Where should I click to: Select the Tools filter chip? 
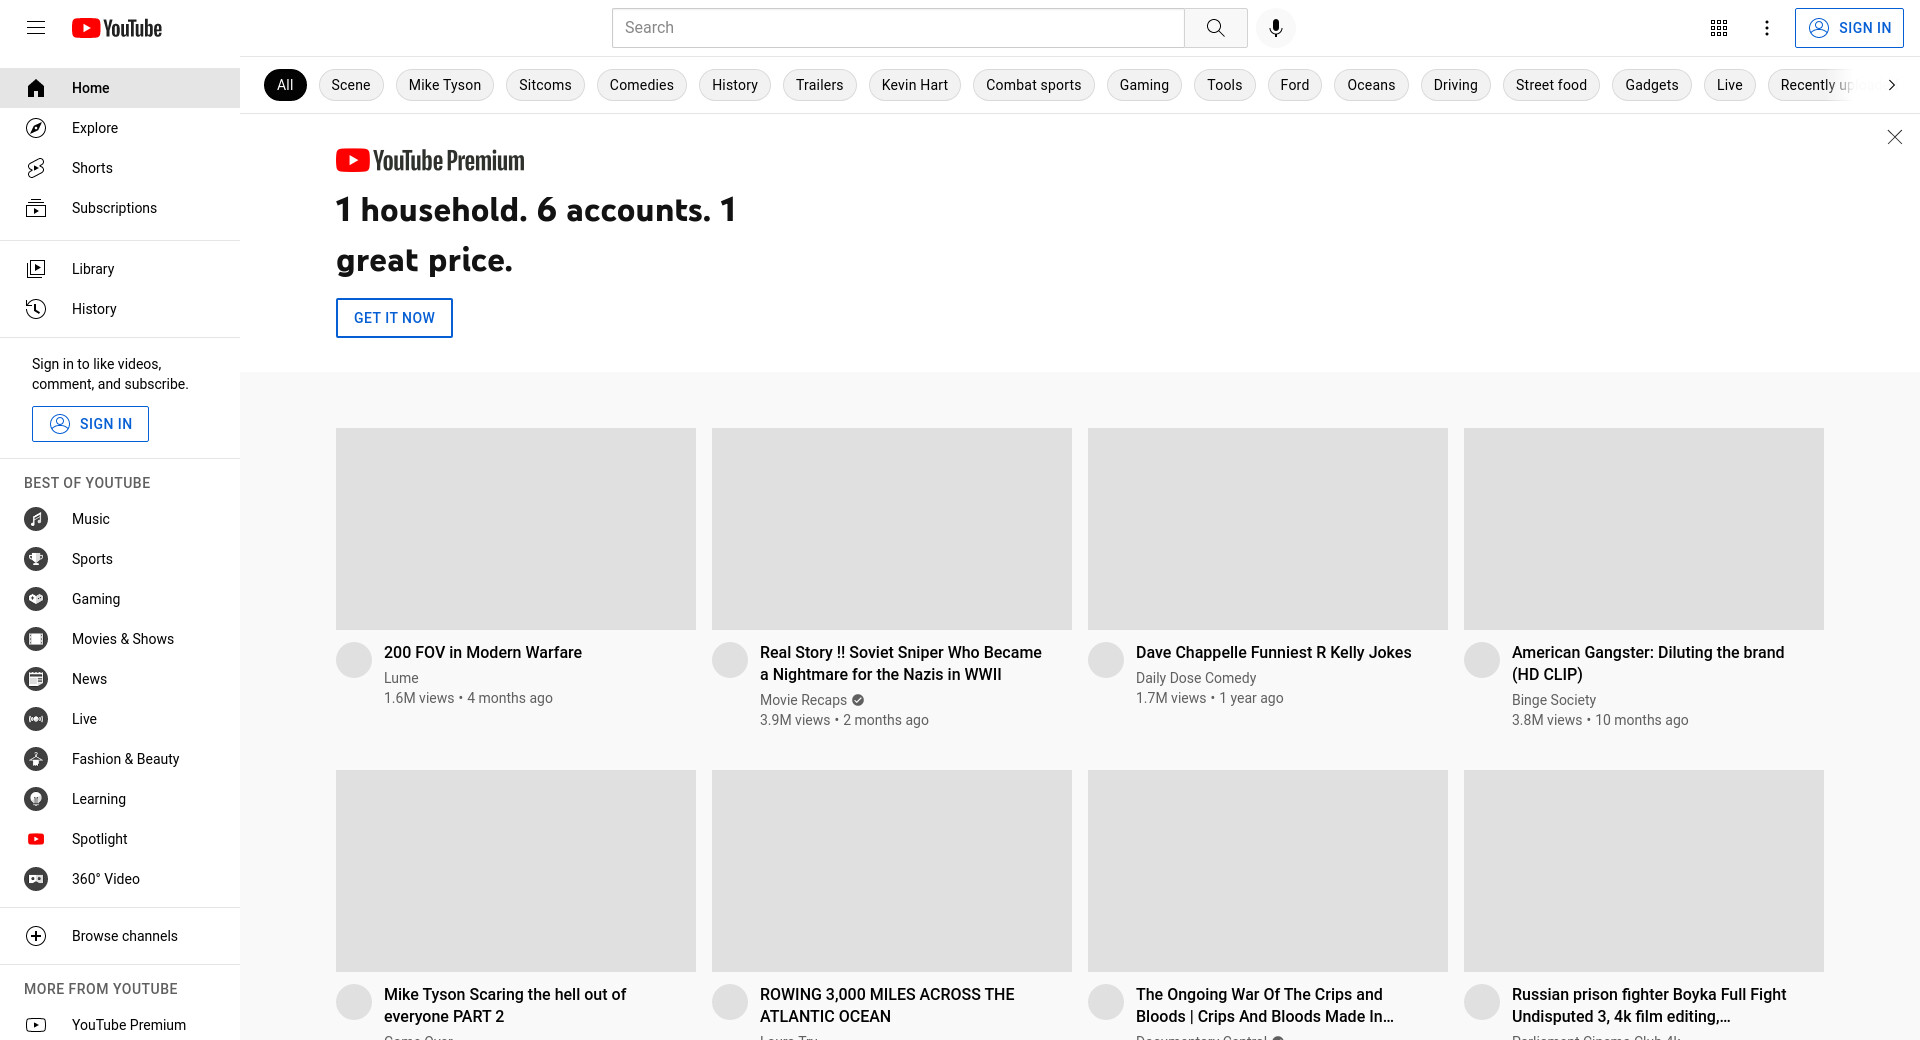pos(1225,85)
